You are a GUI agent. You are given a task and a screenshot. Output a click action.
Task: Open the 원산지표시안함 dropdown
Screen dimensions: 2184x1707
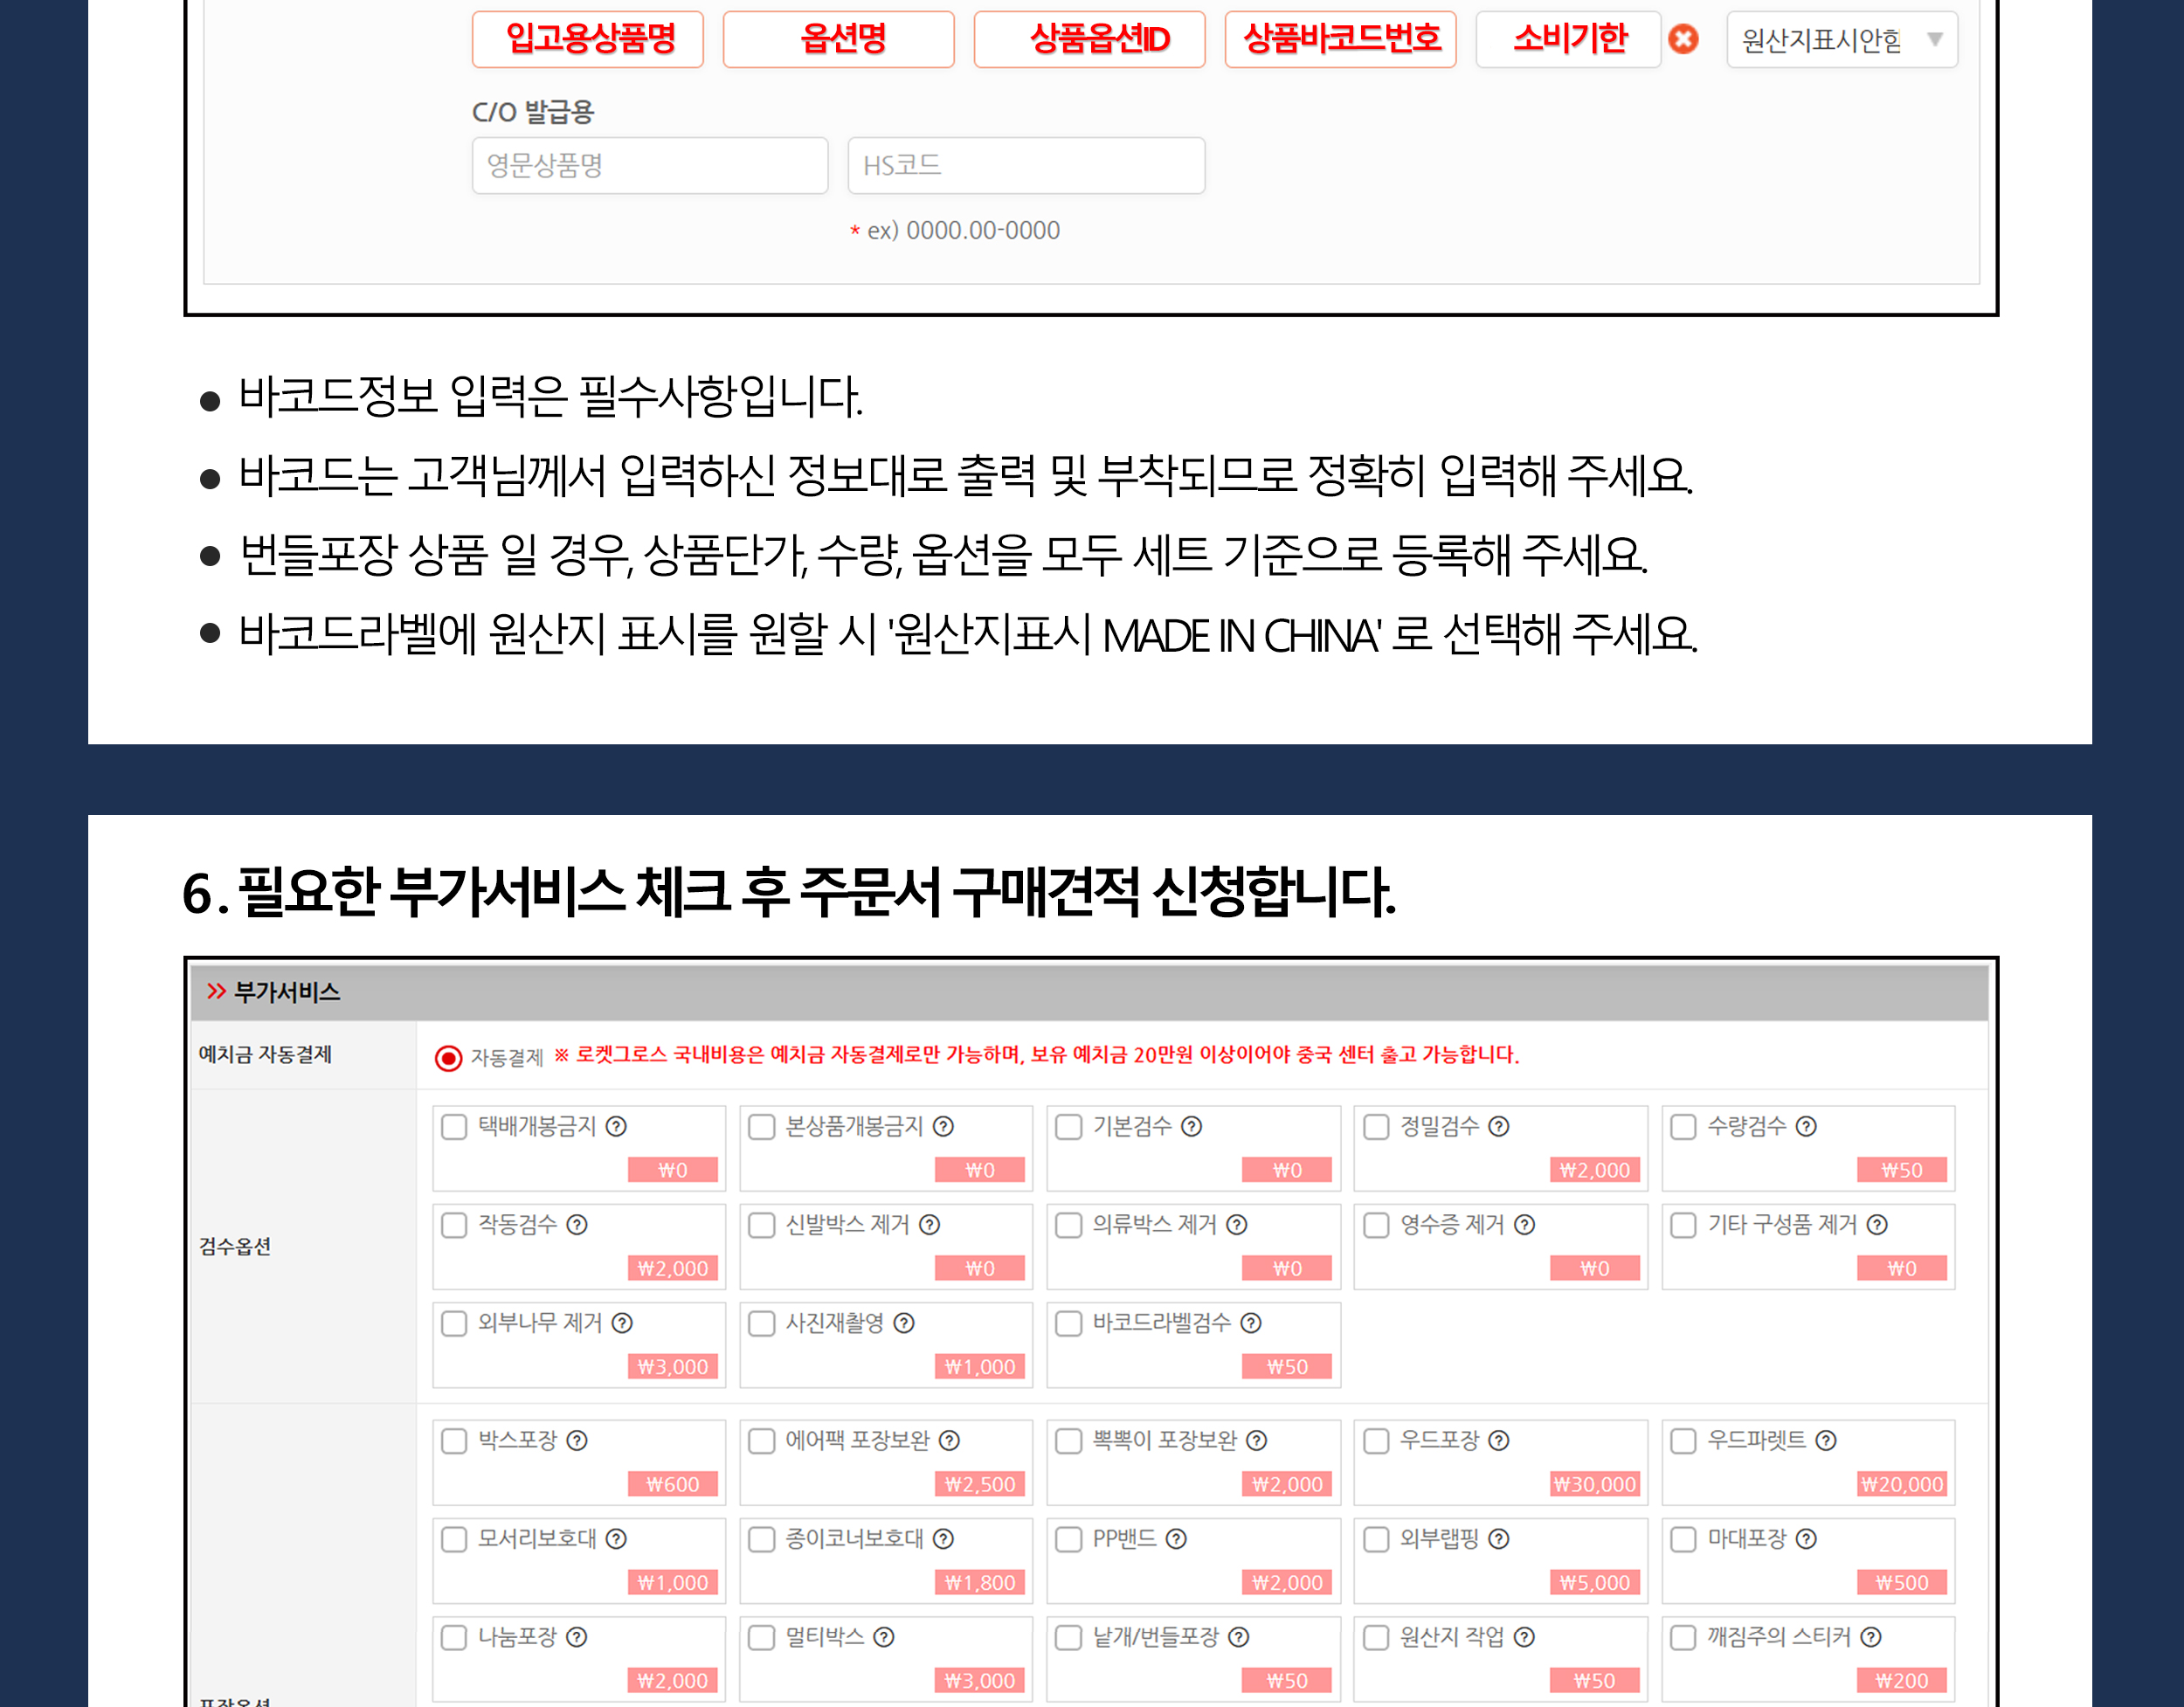1841,40
